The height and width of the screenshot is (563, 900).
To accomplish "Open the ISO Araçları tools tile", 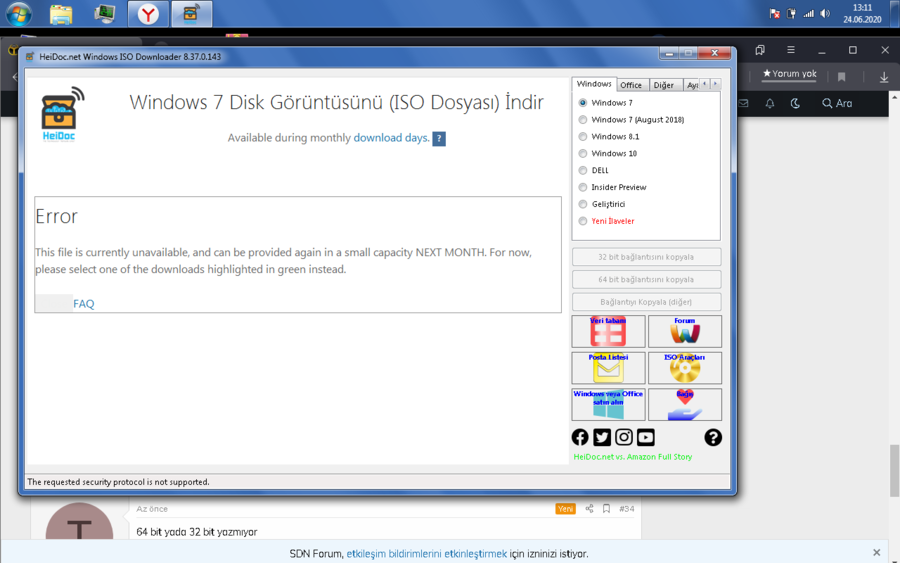I will tap(685, 368).
